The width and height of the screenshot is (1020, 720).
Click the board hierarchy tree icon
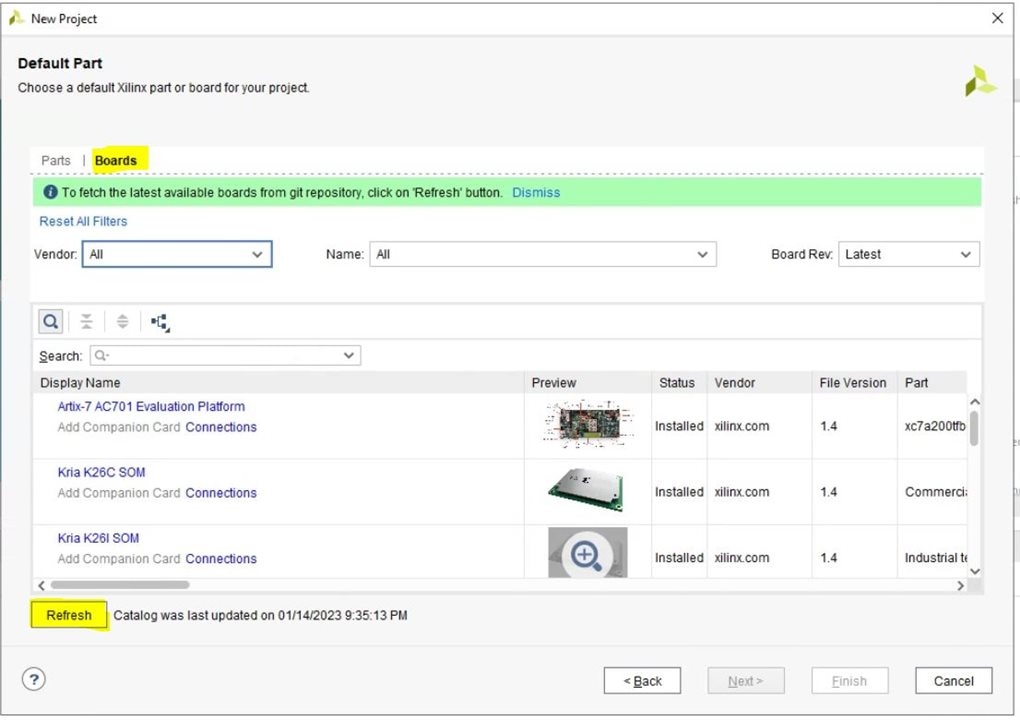click(160, 322)
